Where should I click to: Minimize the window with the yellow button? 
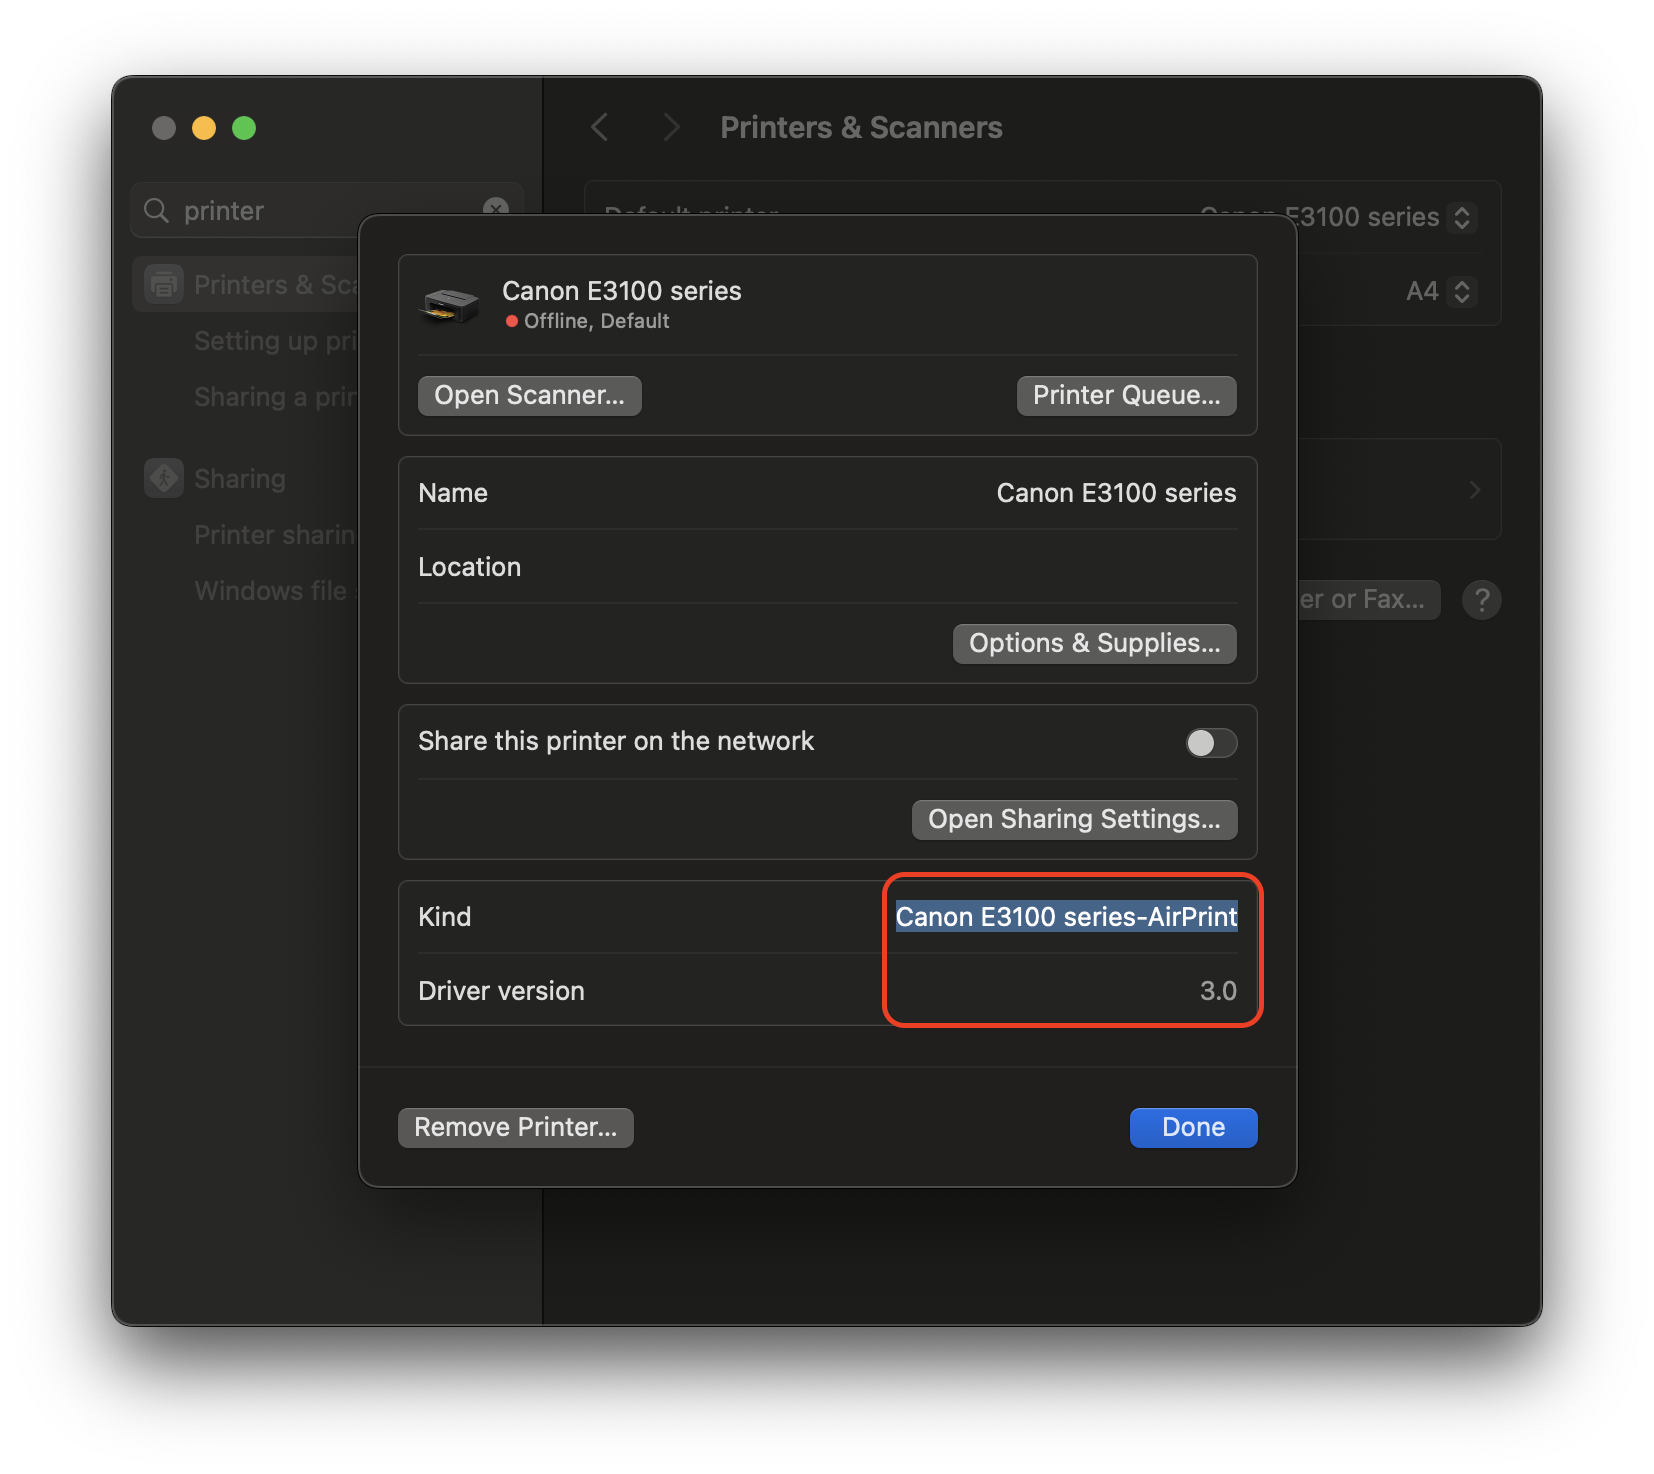204,128
